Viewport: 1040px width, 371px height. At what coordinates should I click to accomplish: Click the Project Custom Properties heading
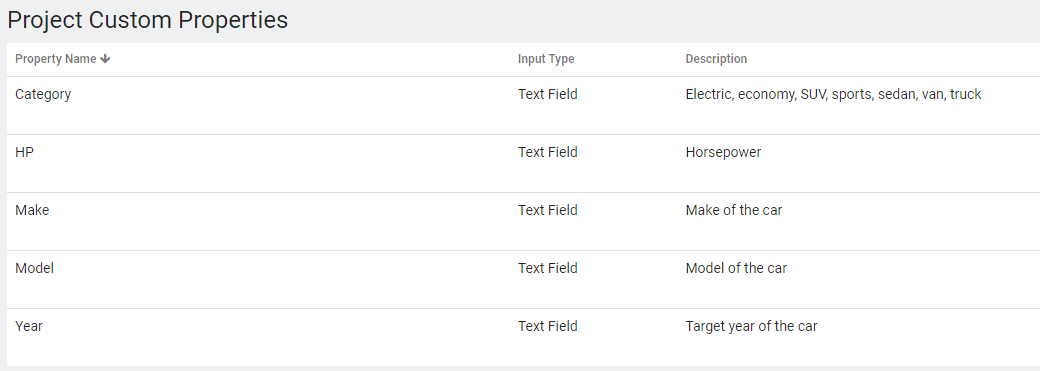coord(148,20)
